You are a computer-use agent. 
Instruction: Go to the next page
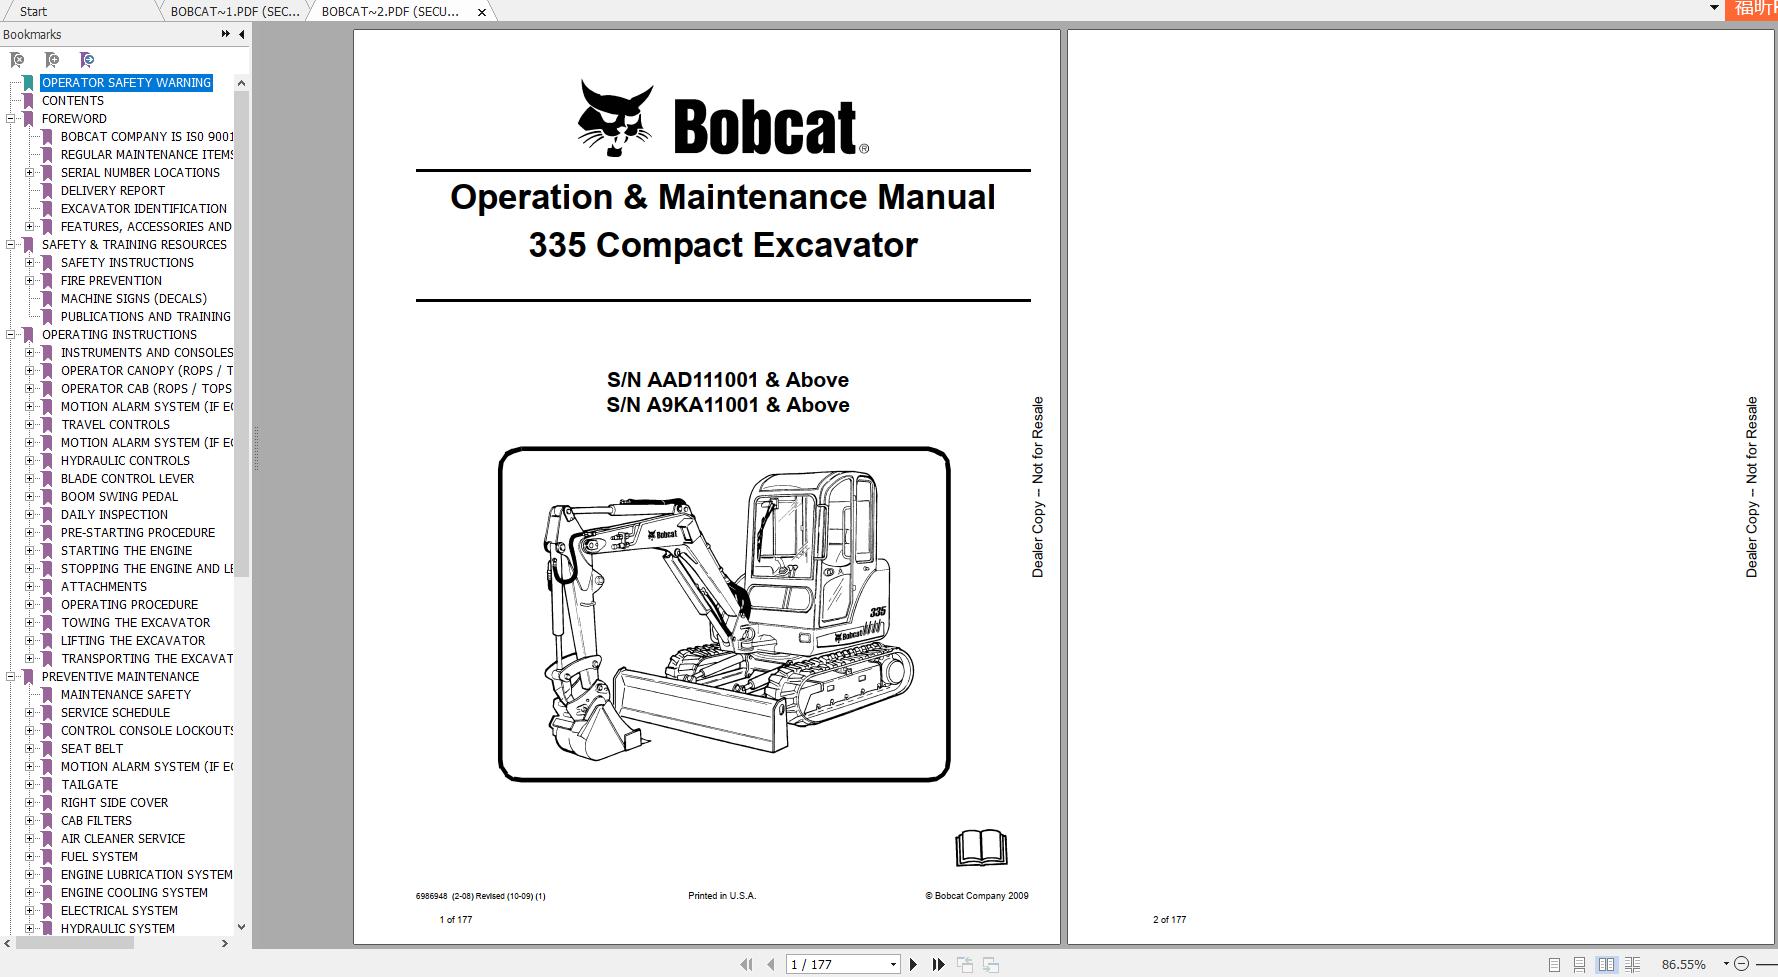[913, 964]
